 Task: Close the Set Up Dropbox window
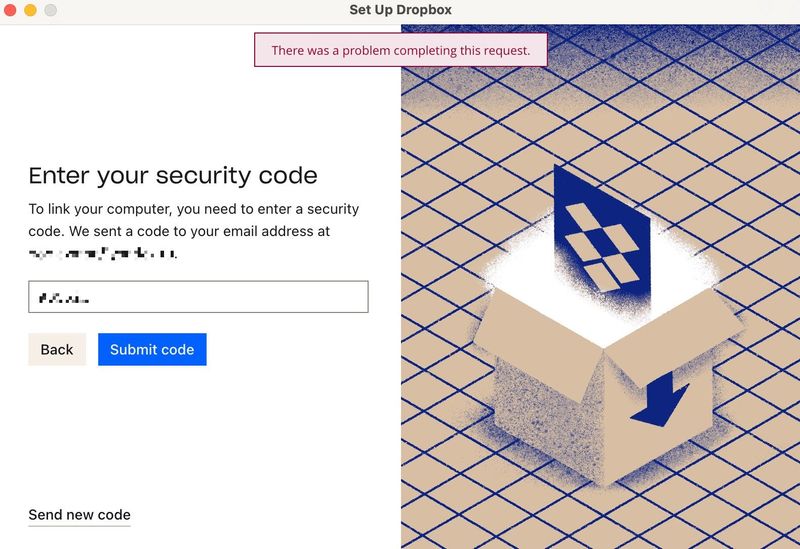pyautogui.click(x=11, y=10)
